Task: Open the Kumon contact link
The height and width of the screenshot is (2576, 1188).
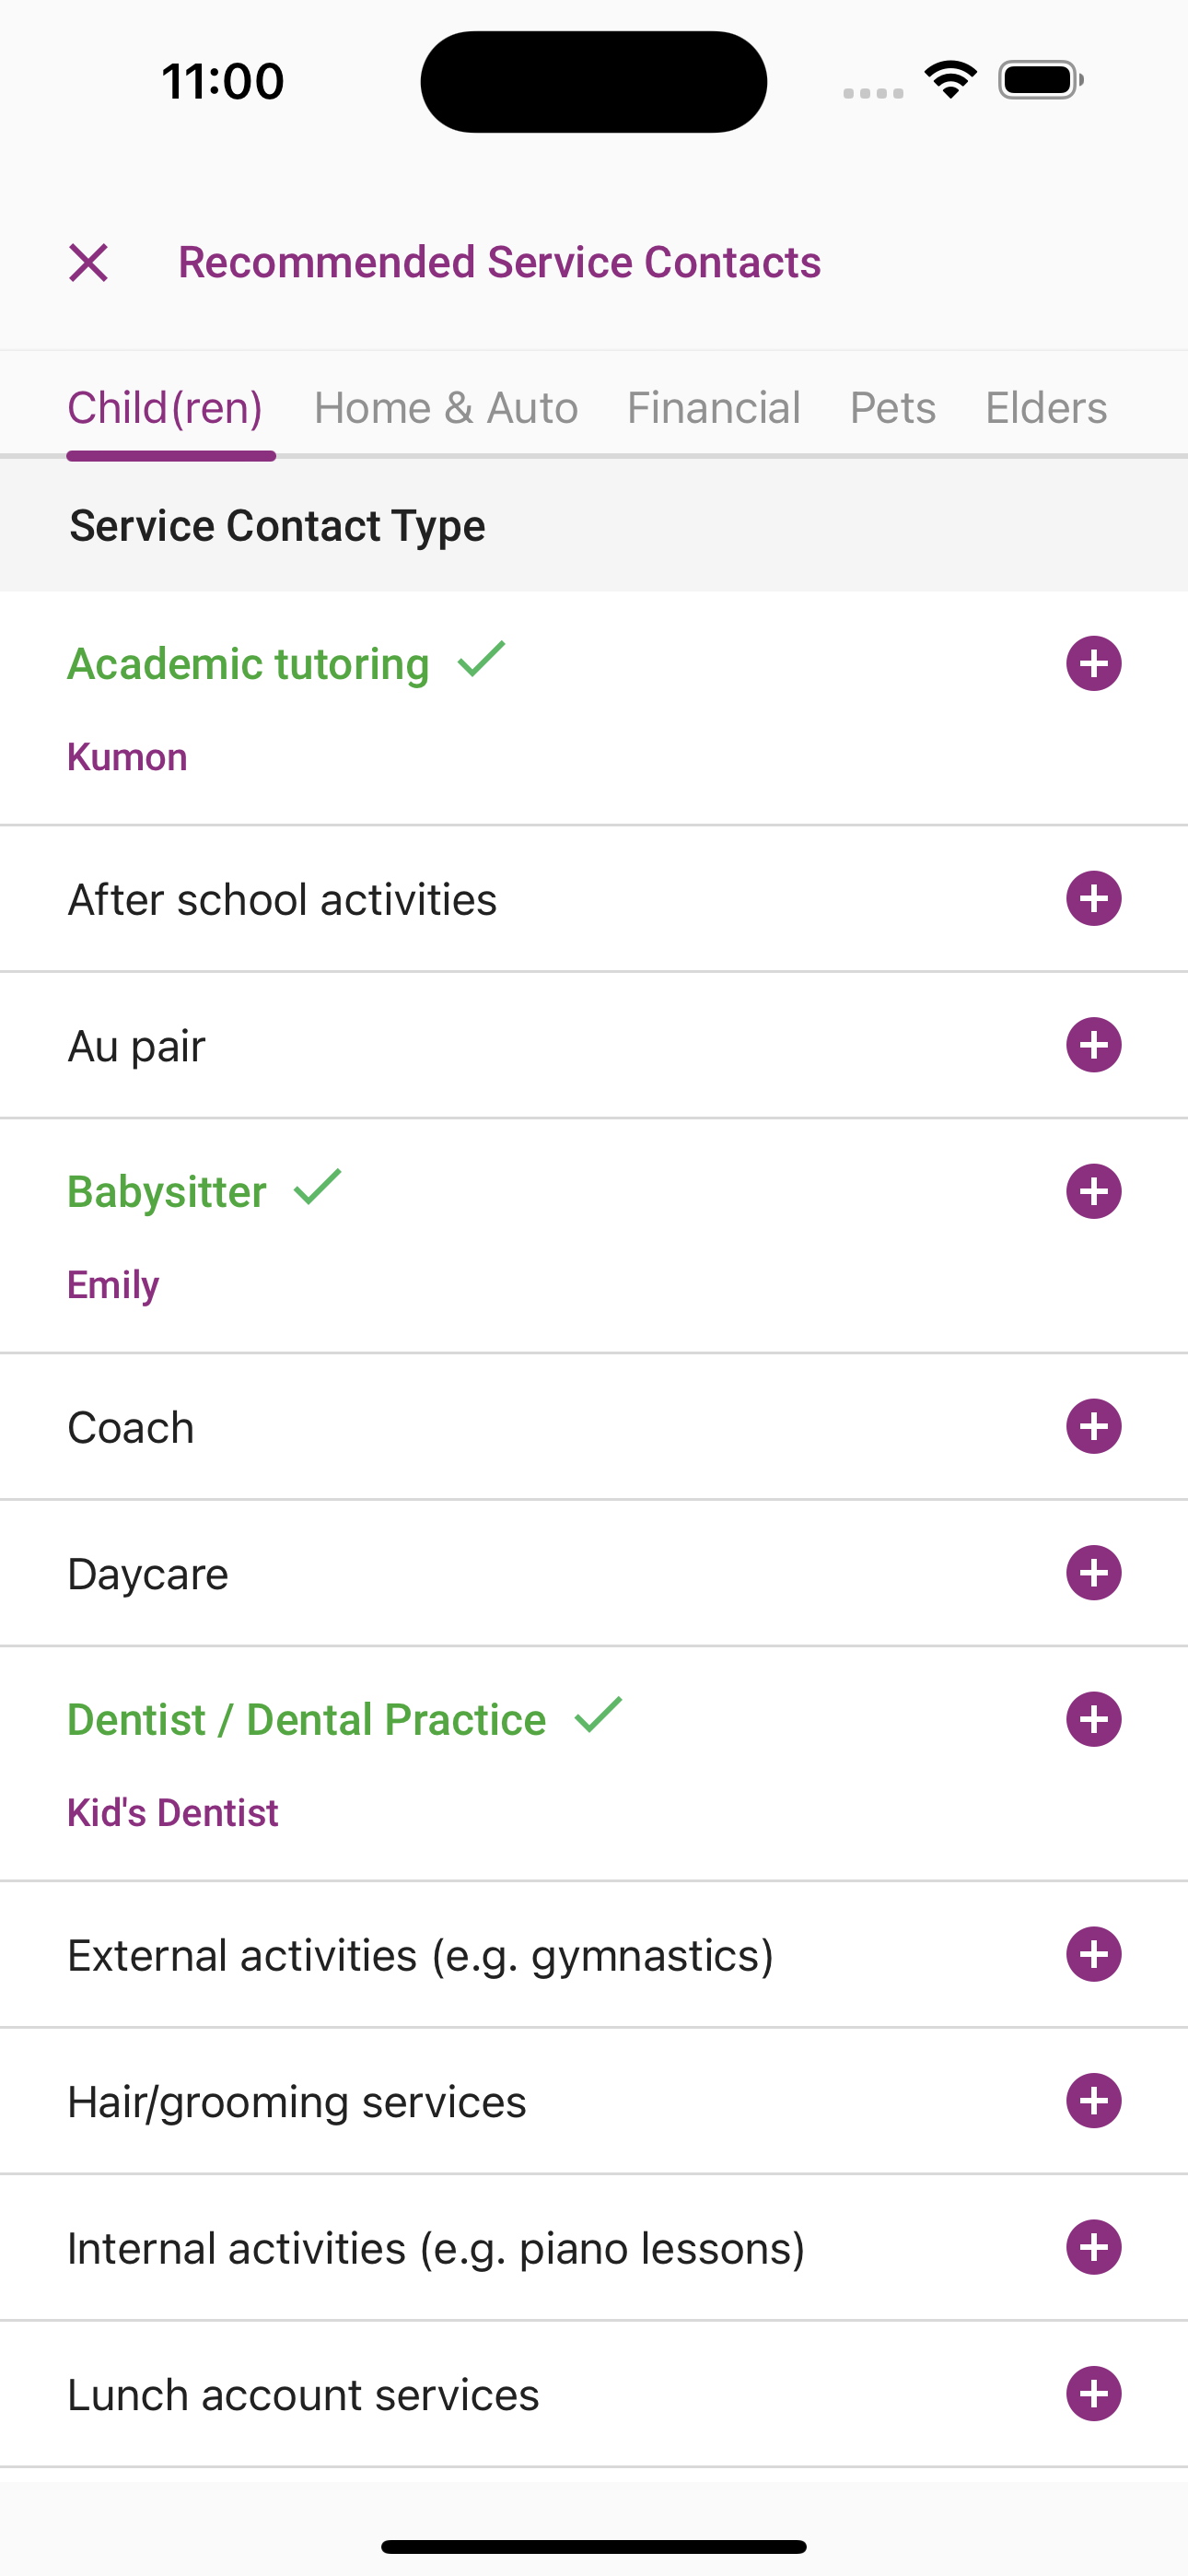Action: click(x=127, y=757)
